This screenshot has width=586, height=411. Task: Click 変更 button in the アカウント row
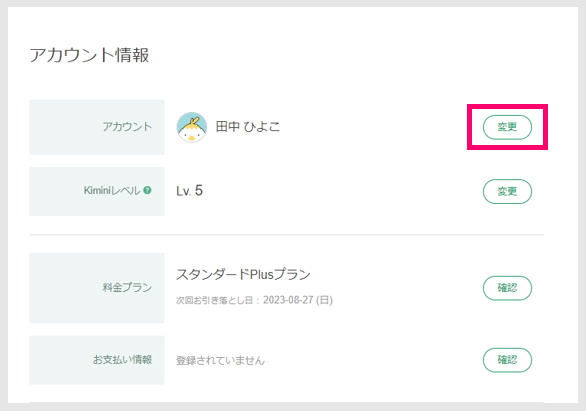pyautogui.click(x=507, y=127)
